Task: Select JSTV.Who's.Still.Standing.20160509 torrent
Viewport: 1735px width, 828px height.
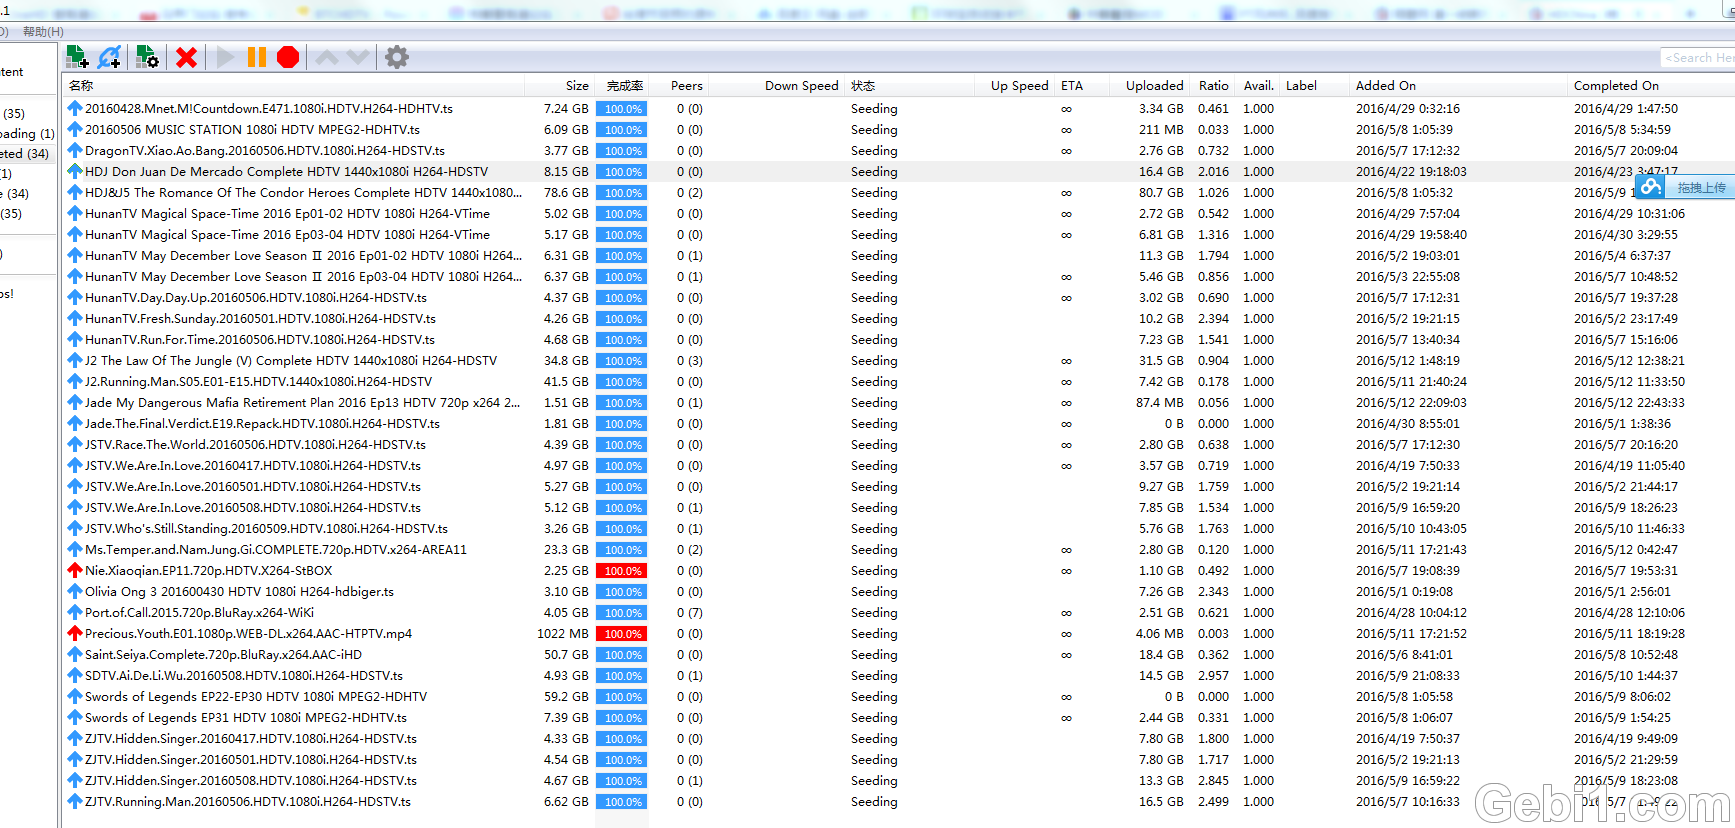Action: [266, 528]
